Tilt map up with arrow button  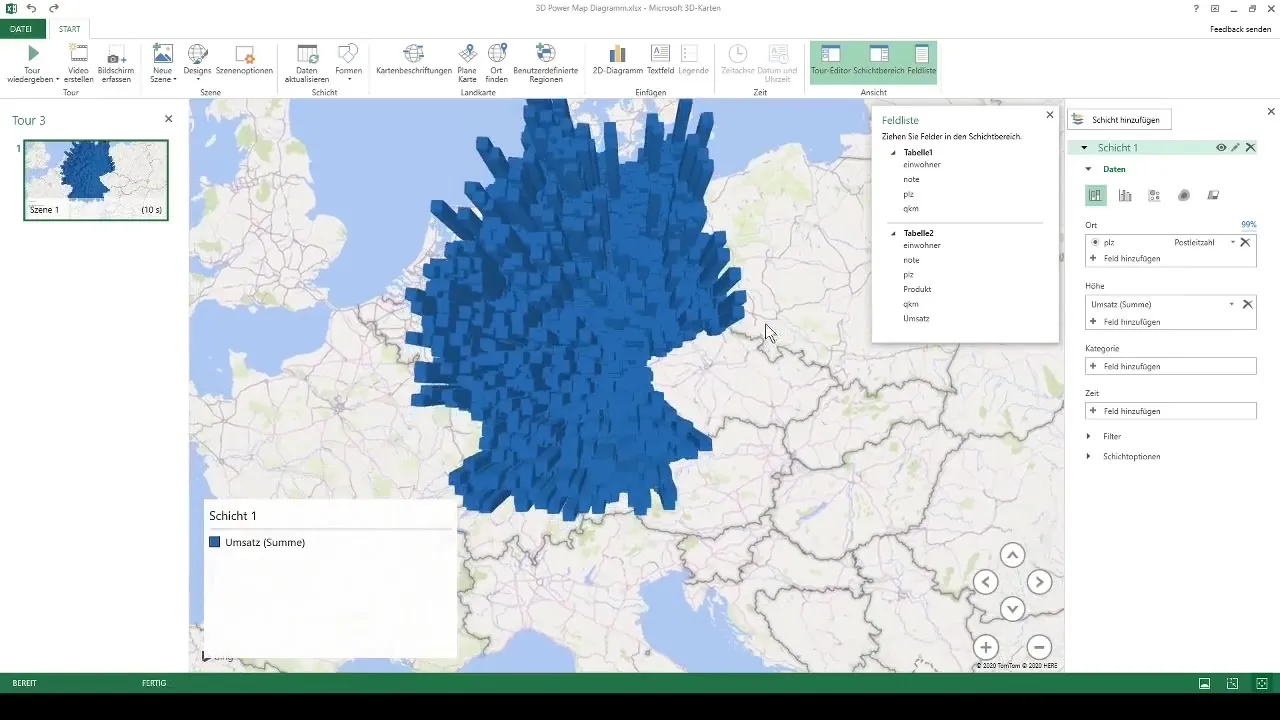tap(1012, 556)
